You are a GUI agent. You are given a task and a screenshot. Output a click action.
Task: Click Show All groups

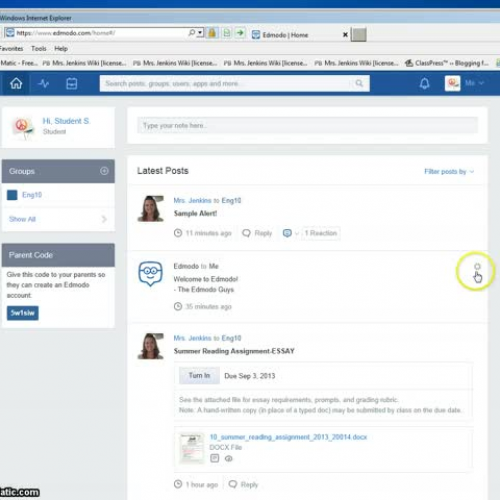click(22, 219)
